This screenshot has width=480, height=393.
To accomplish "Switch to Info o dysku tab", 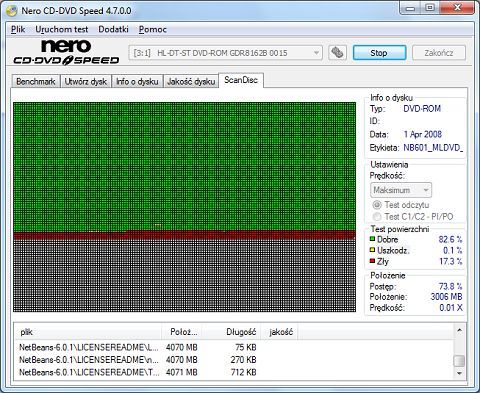I will point(137,81).
